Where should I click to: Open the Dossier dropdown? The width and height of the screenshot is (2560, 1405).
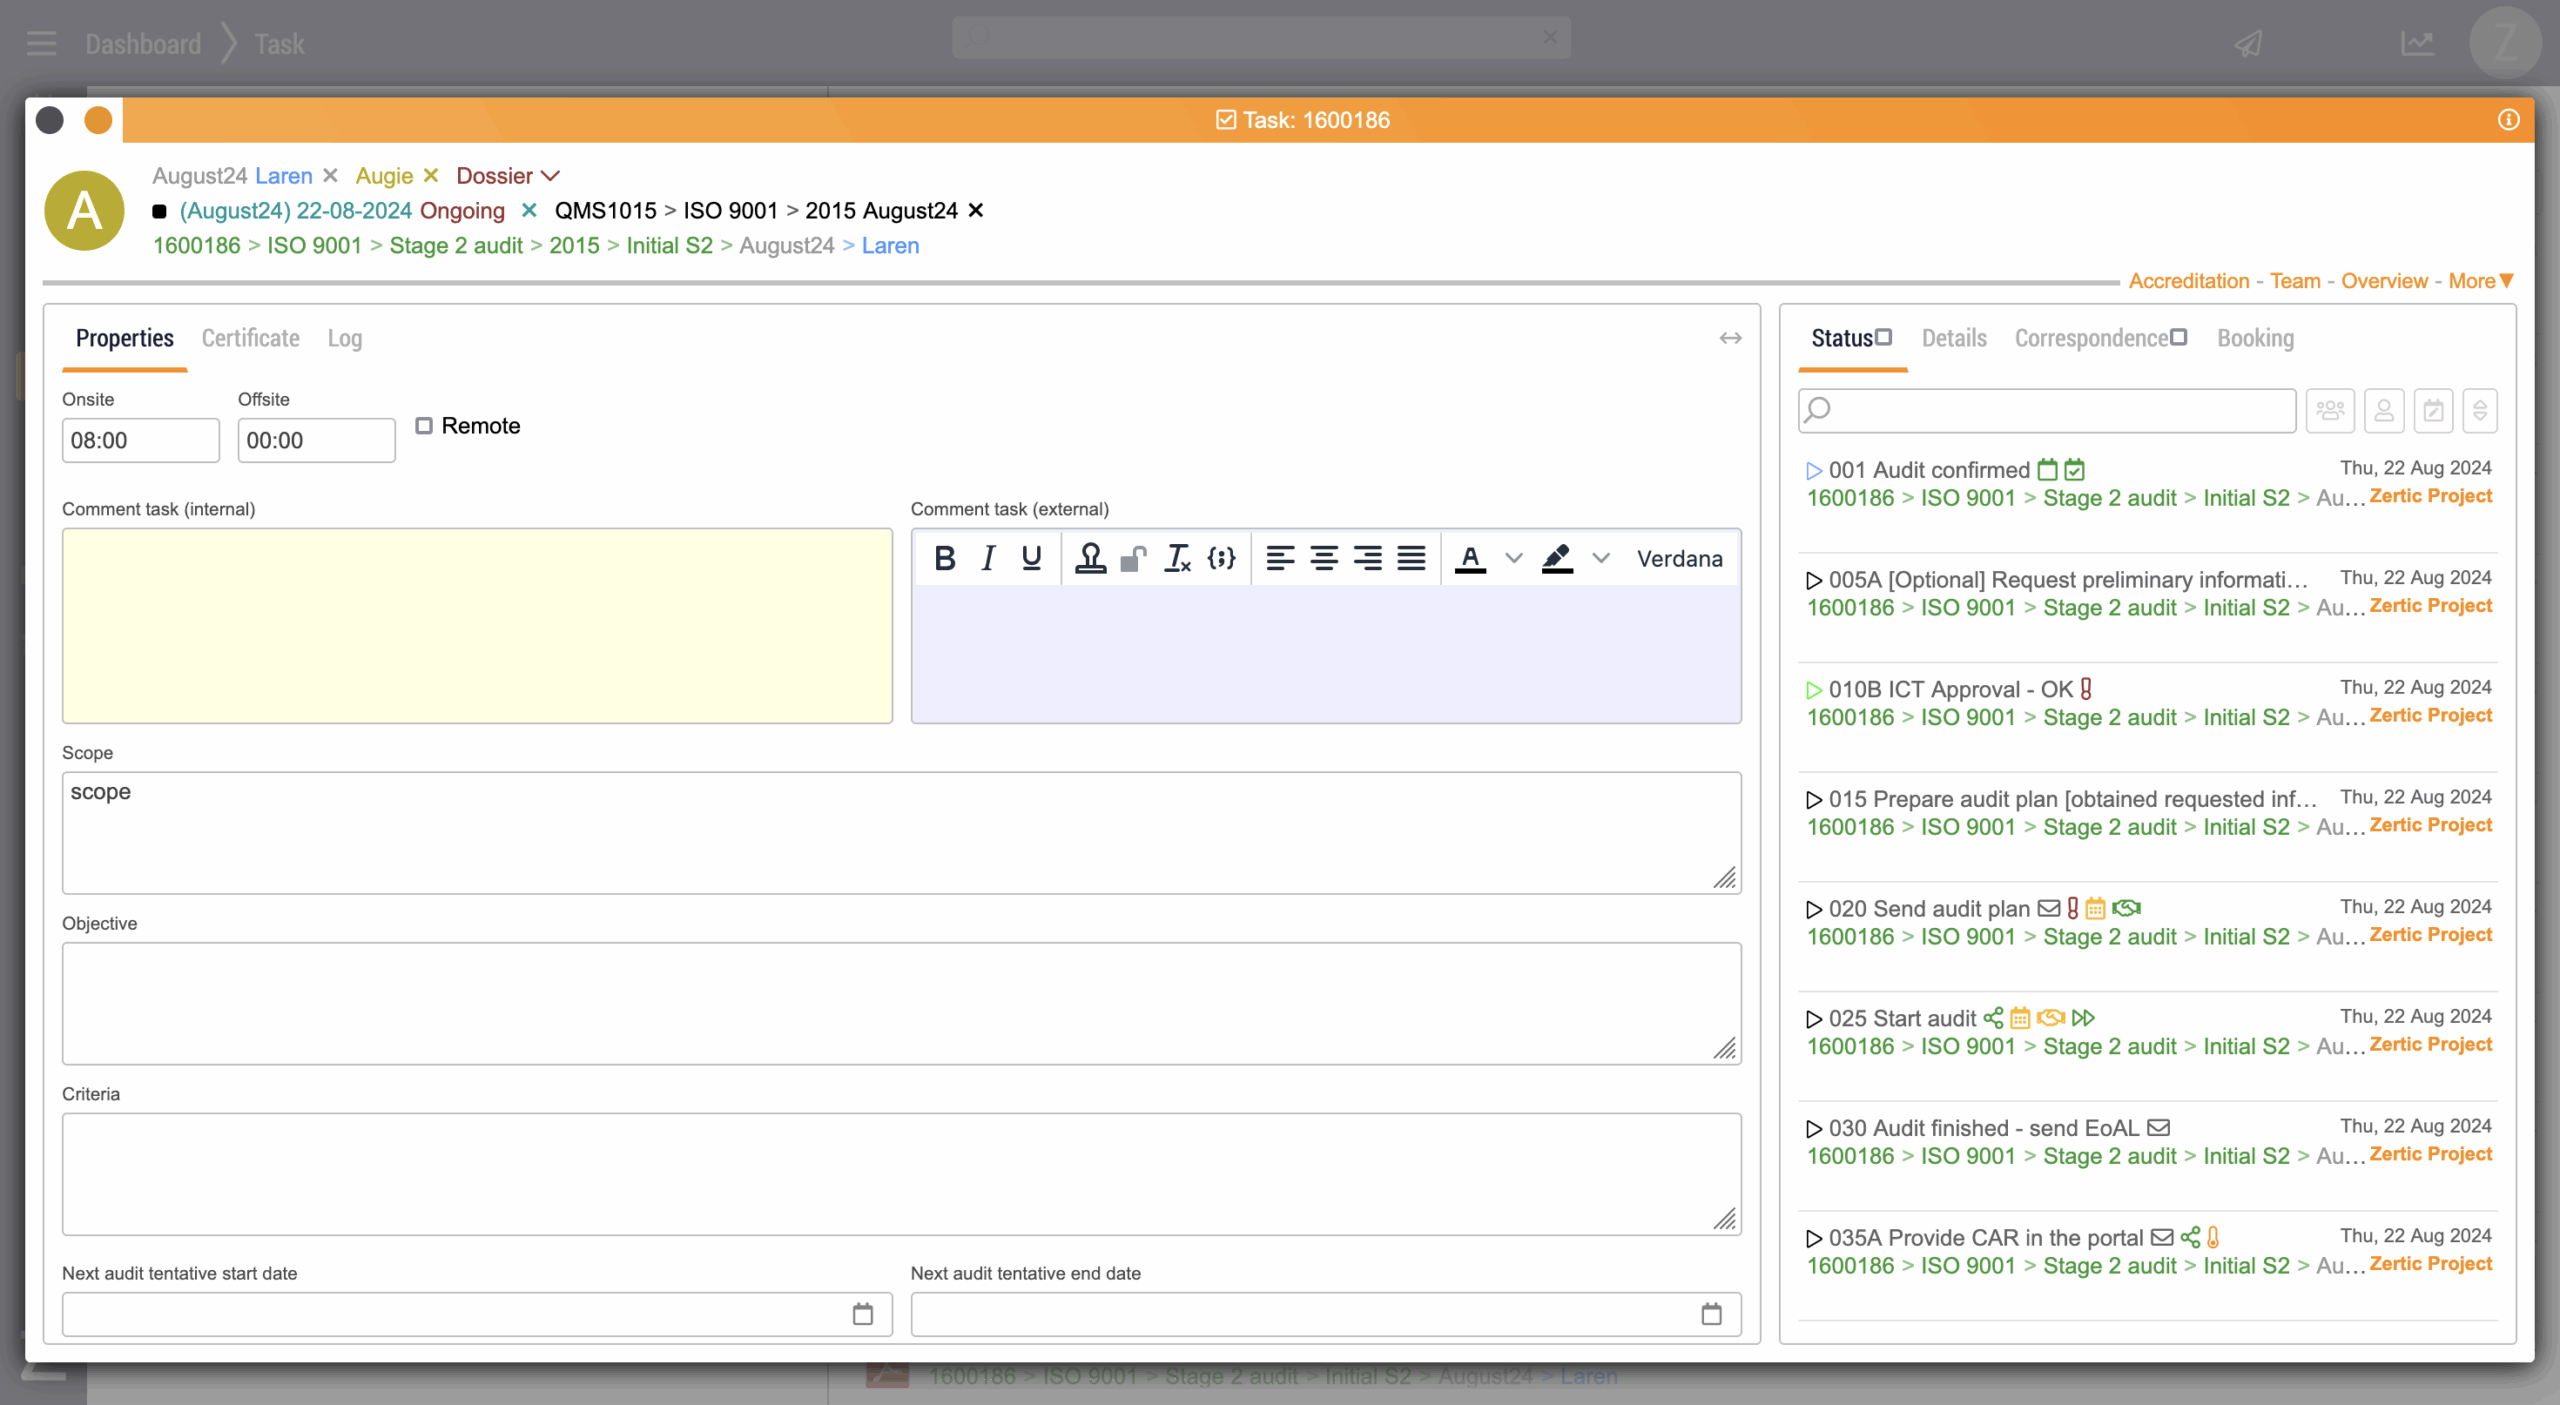507,176
